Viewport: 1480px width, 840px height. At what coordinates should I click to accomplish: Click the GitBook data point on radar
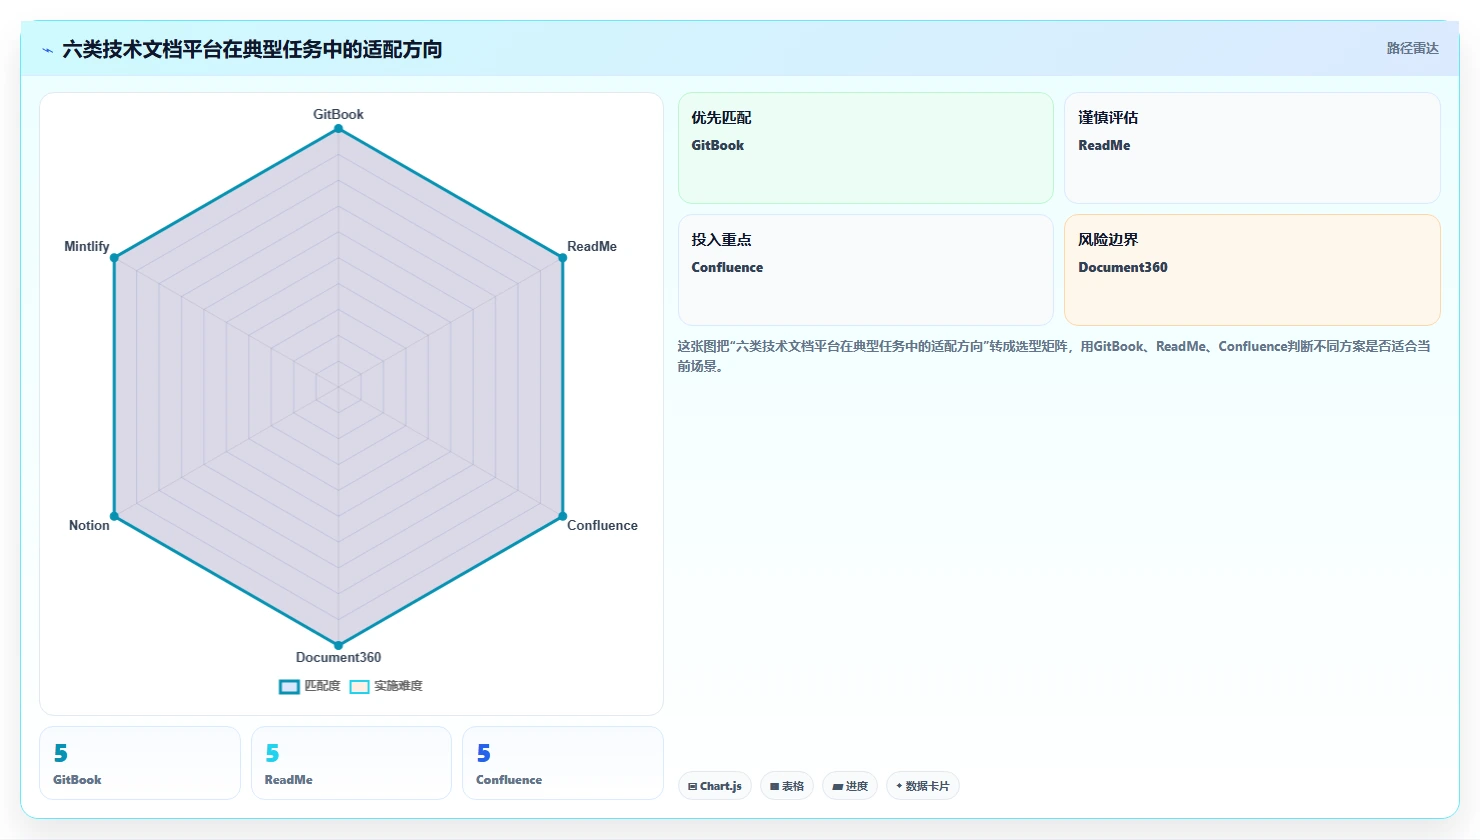tap(338, 129)
